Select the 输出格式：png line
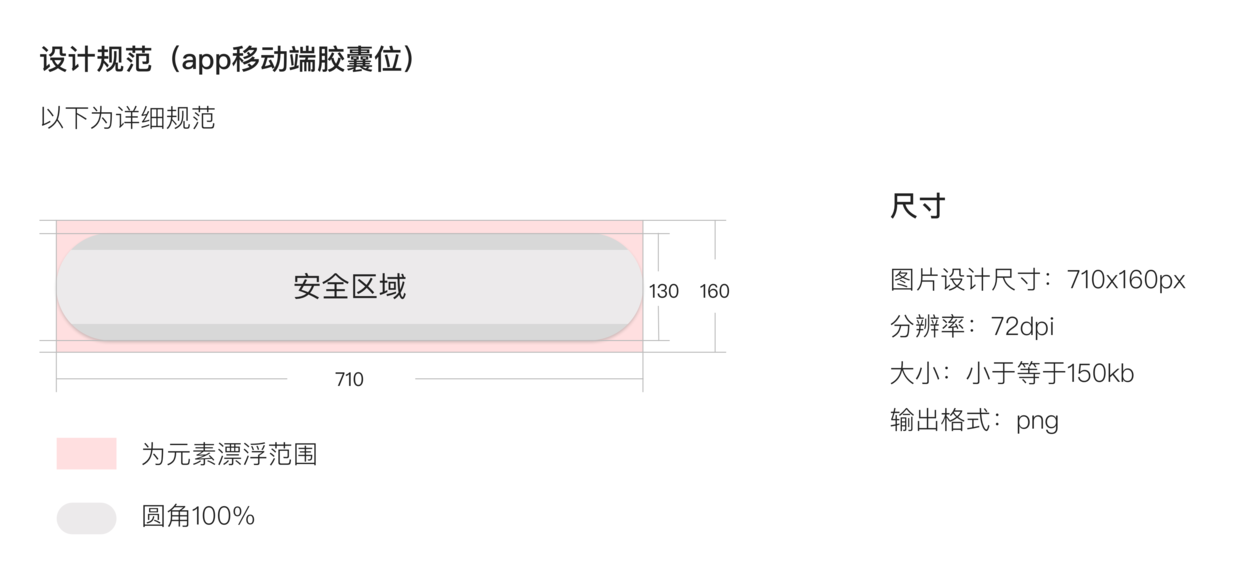1240x577 pixels. 974,420
